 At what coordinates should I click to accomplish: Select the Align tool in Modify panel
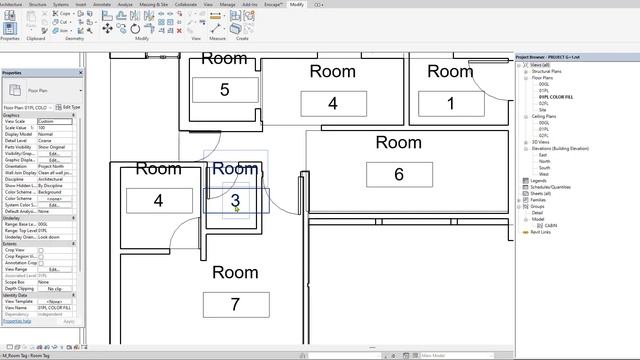tap(107, 16)
